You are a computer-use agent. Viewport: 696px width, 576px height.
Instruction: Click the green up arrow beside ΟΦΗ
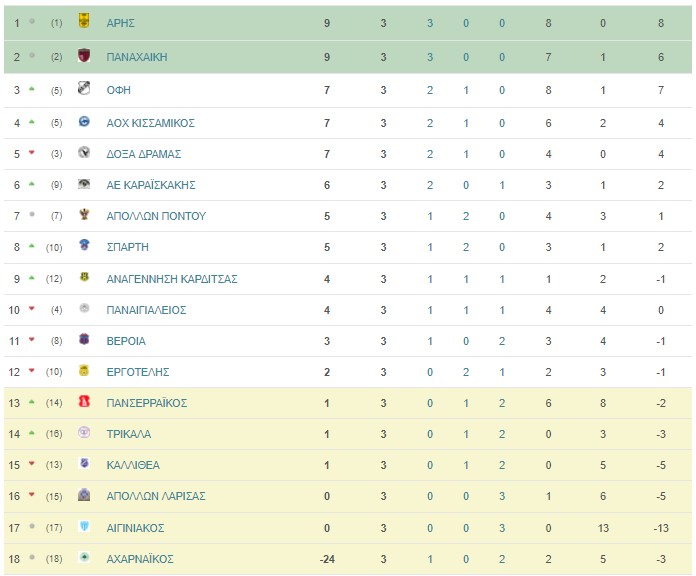pos(32,89)
